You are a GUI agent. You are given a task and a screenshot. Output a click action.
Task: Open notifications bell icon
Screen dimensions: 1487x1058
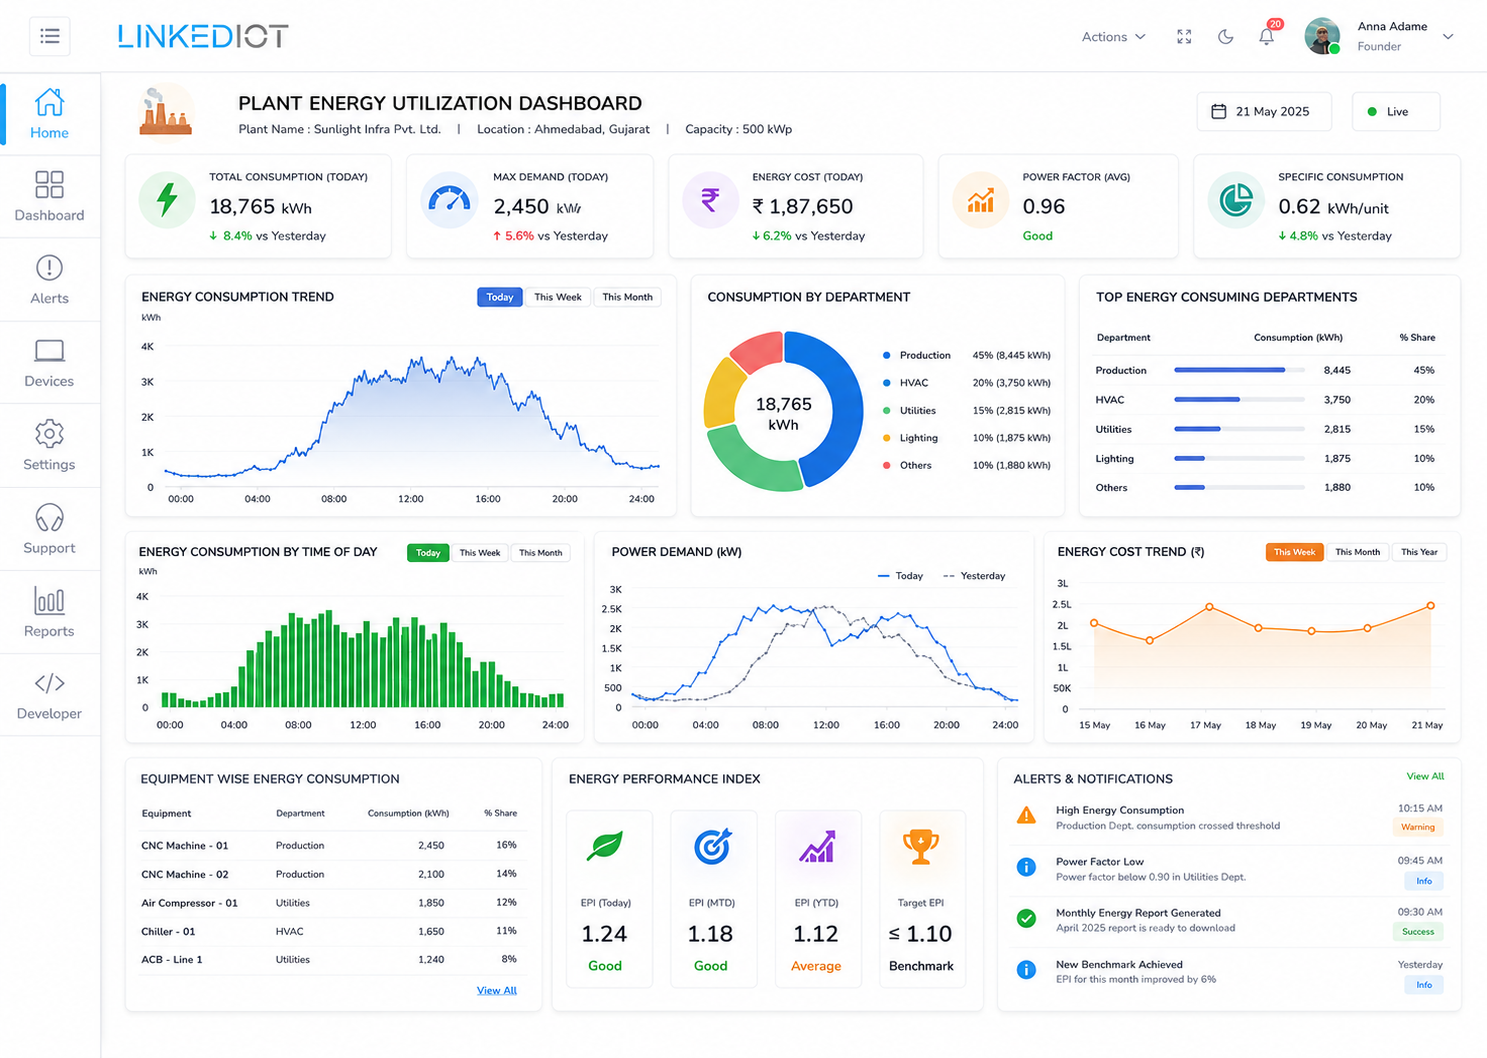point(1266,37)
